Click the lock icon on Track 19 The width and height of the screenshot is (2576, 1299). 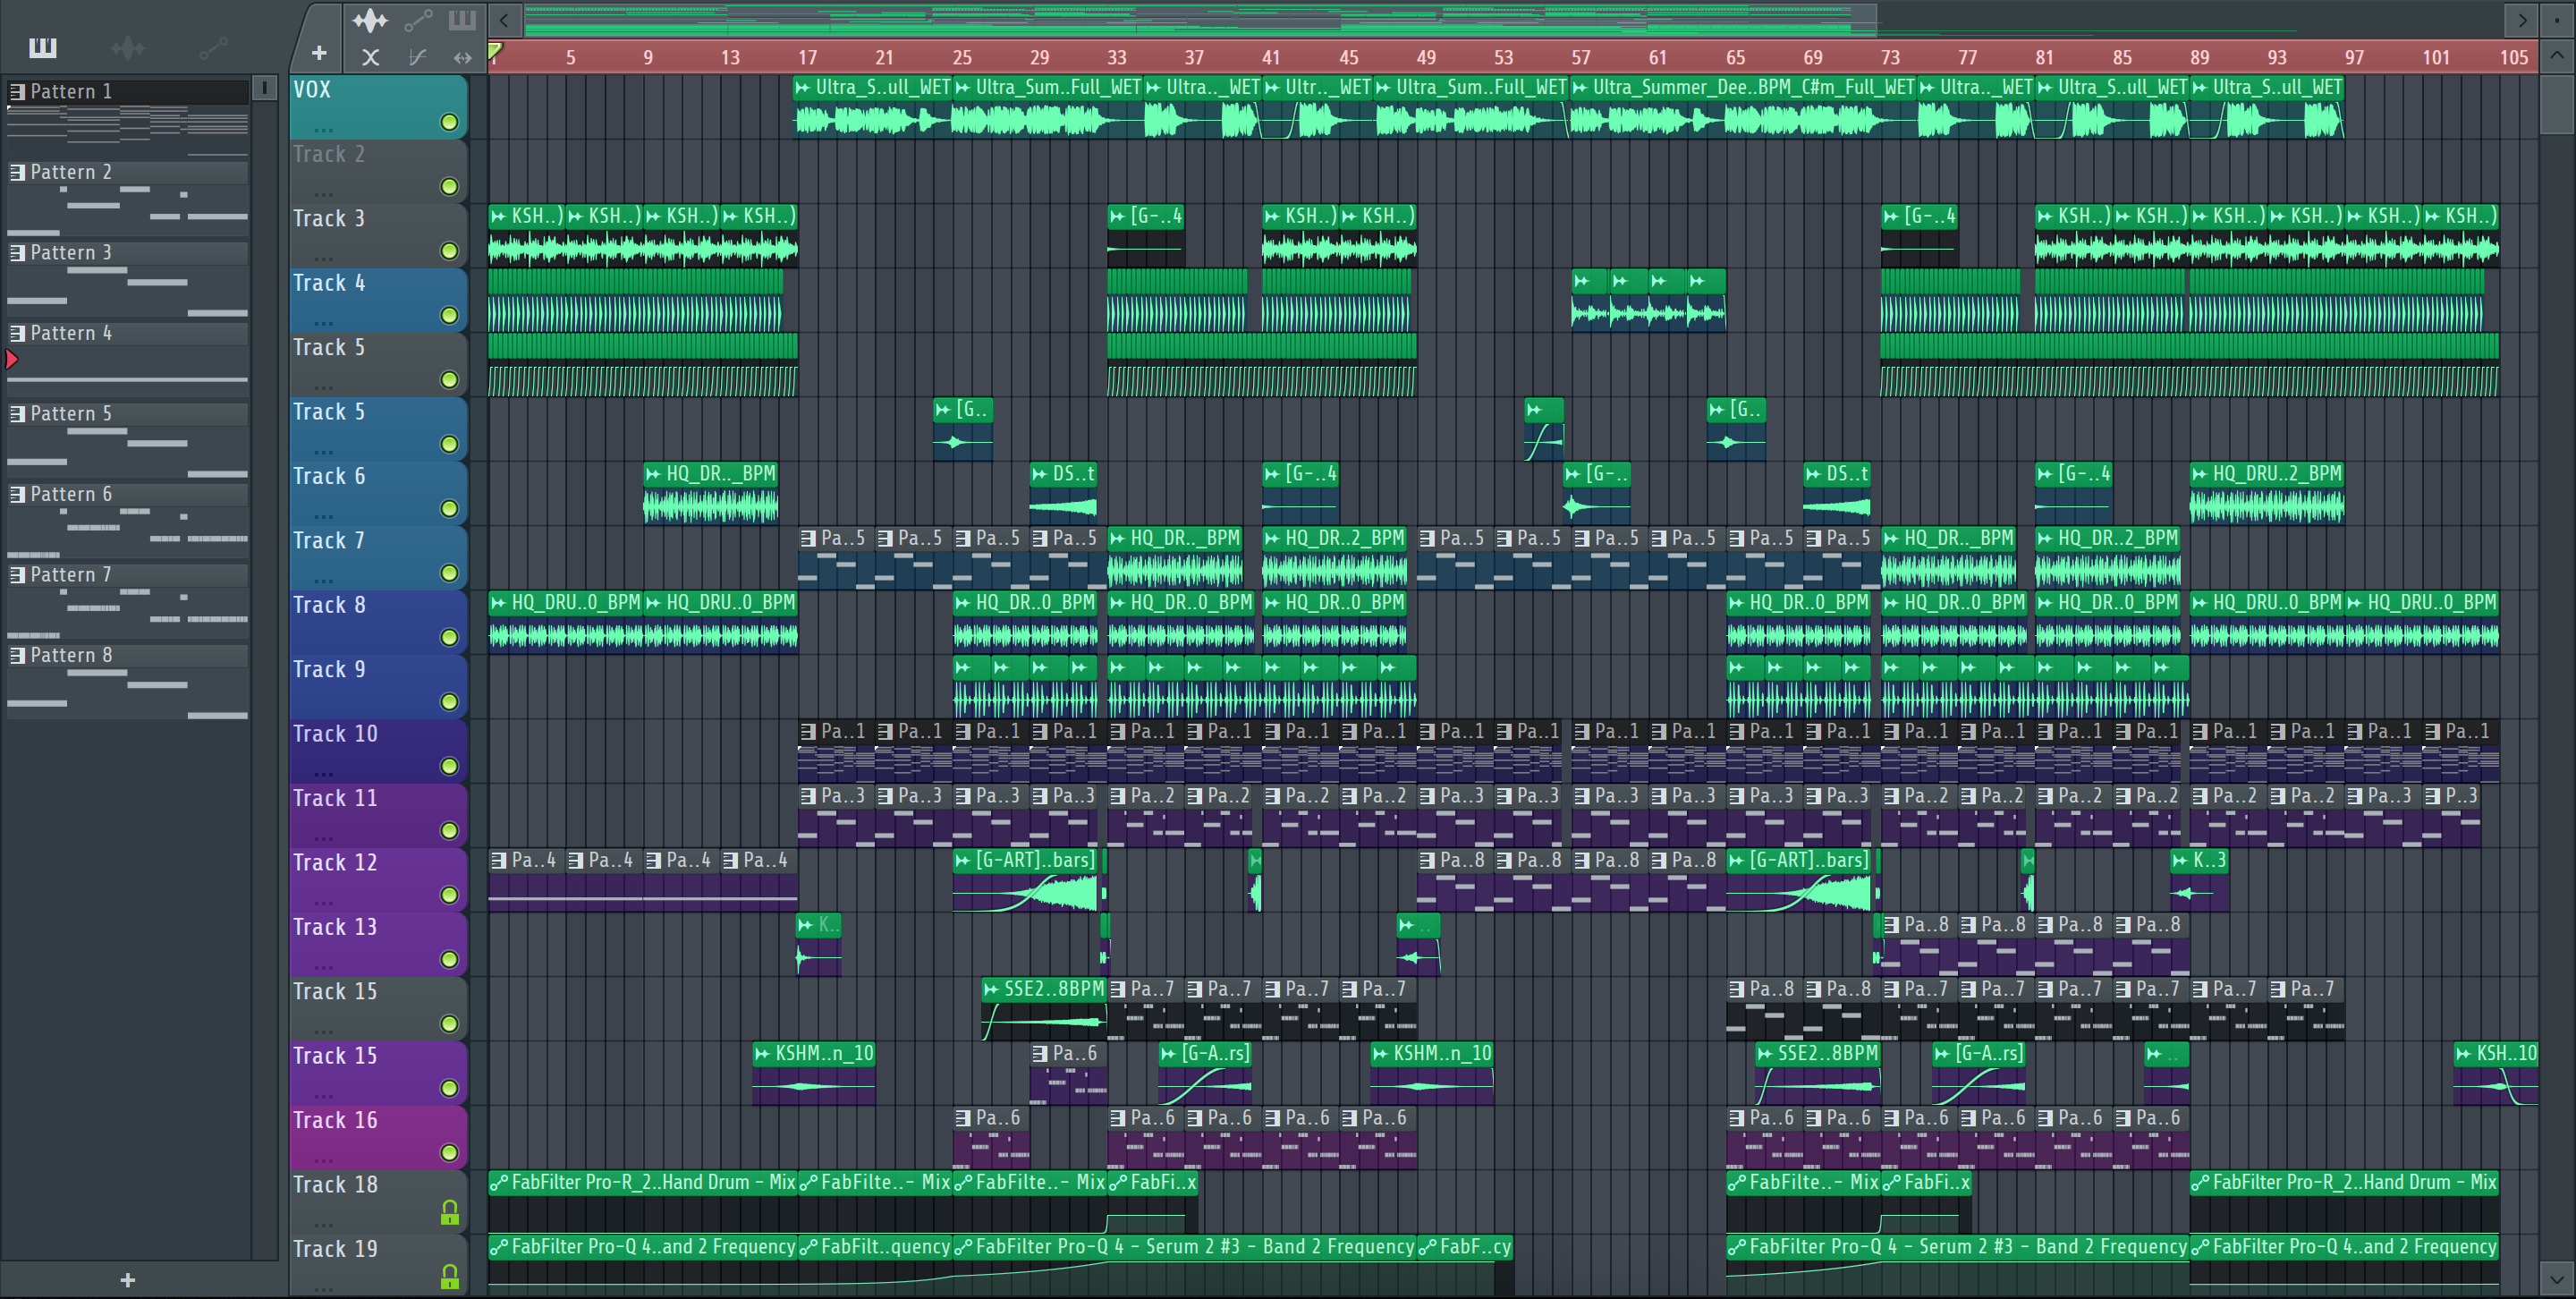450,1276
